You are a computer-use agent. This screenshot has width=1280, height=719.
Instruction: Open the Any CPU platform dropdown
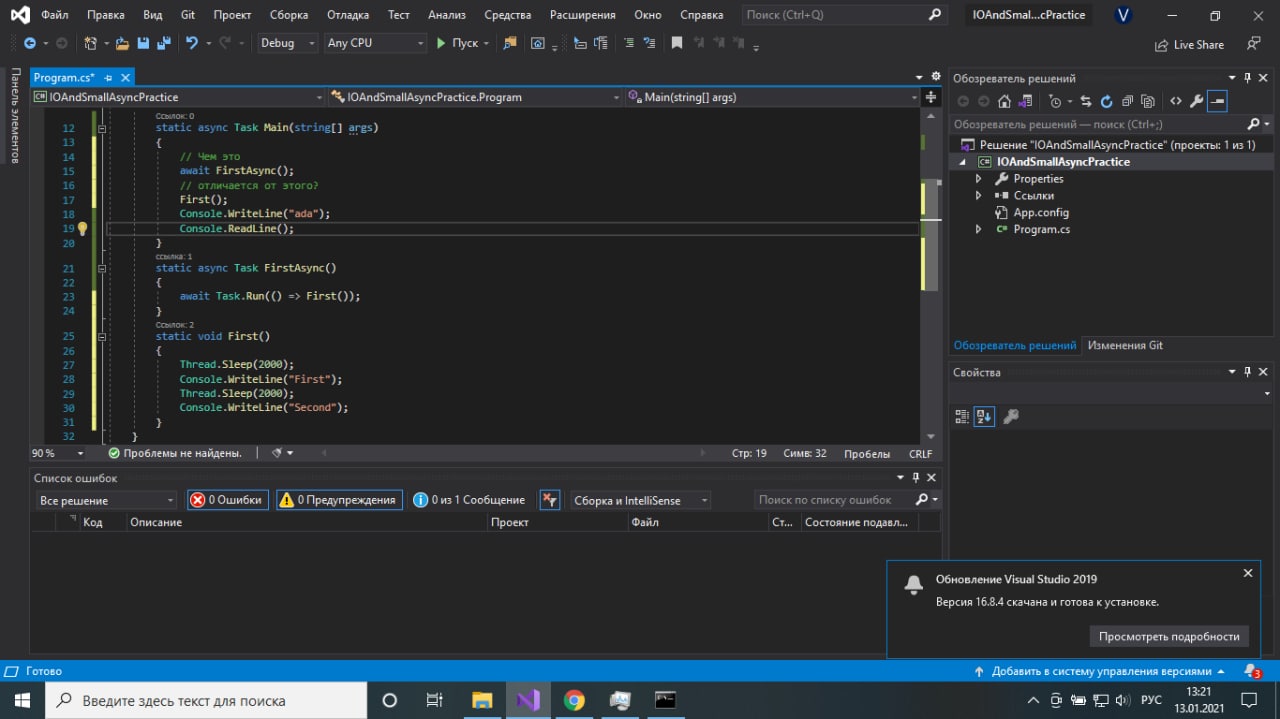(x=375, y=43)
